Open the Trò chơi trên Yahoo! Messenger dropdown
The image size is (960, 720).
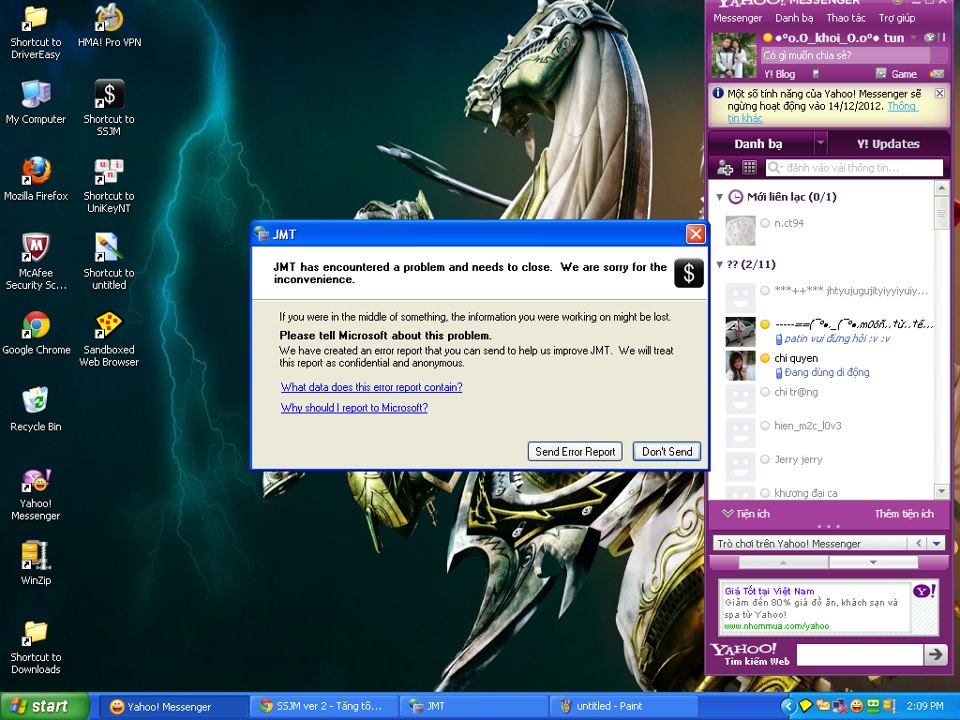coord(936,543)
